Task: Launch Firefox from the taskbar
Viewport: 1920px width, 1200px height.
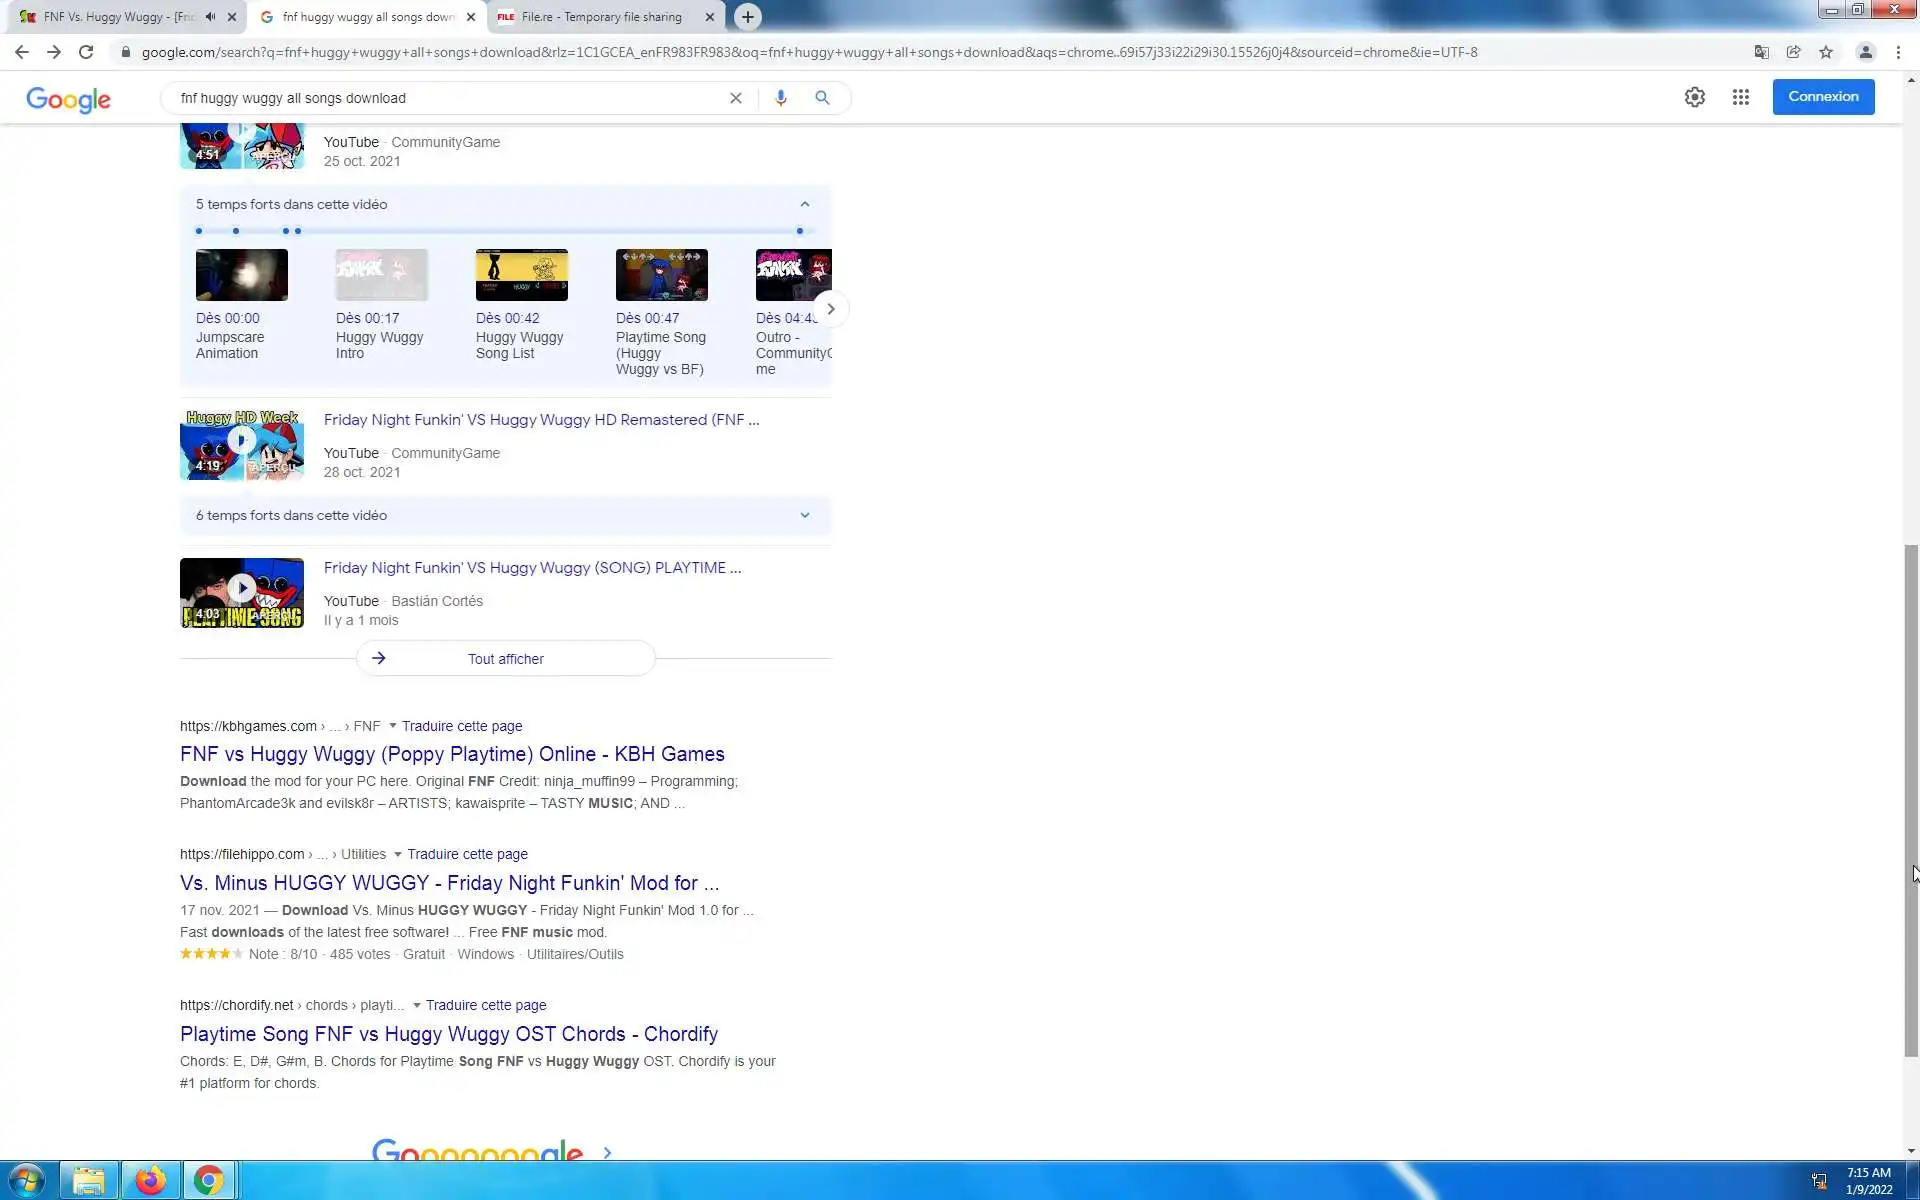Action: tap(150, 1181)
